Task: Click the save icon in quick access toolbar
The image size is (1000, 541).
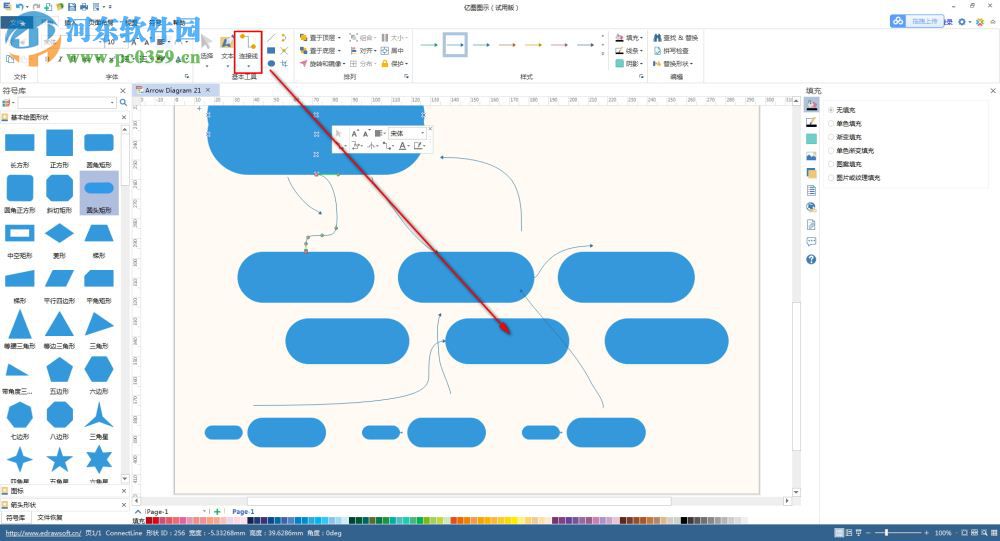Action: [71, 6]
